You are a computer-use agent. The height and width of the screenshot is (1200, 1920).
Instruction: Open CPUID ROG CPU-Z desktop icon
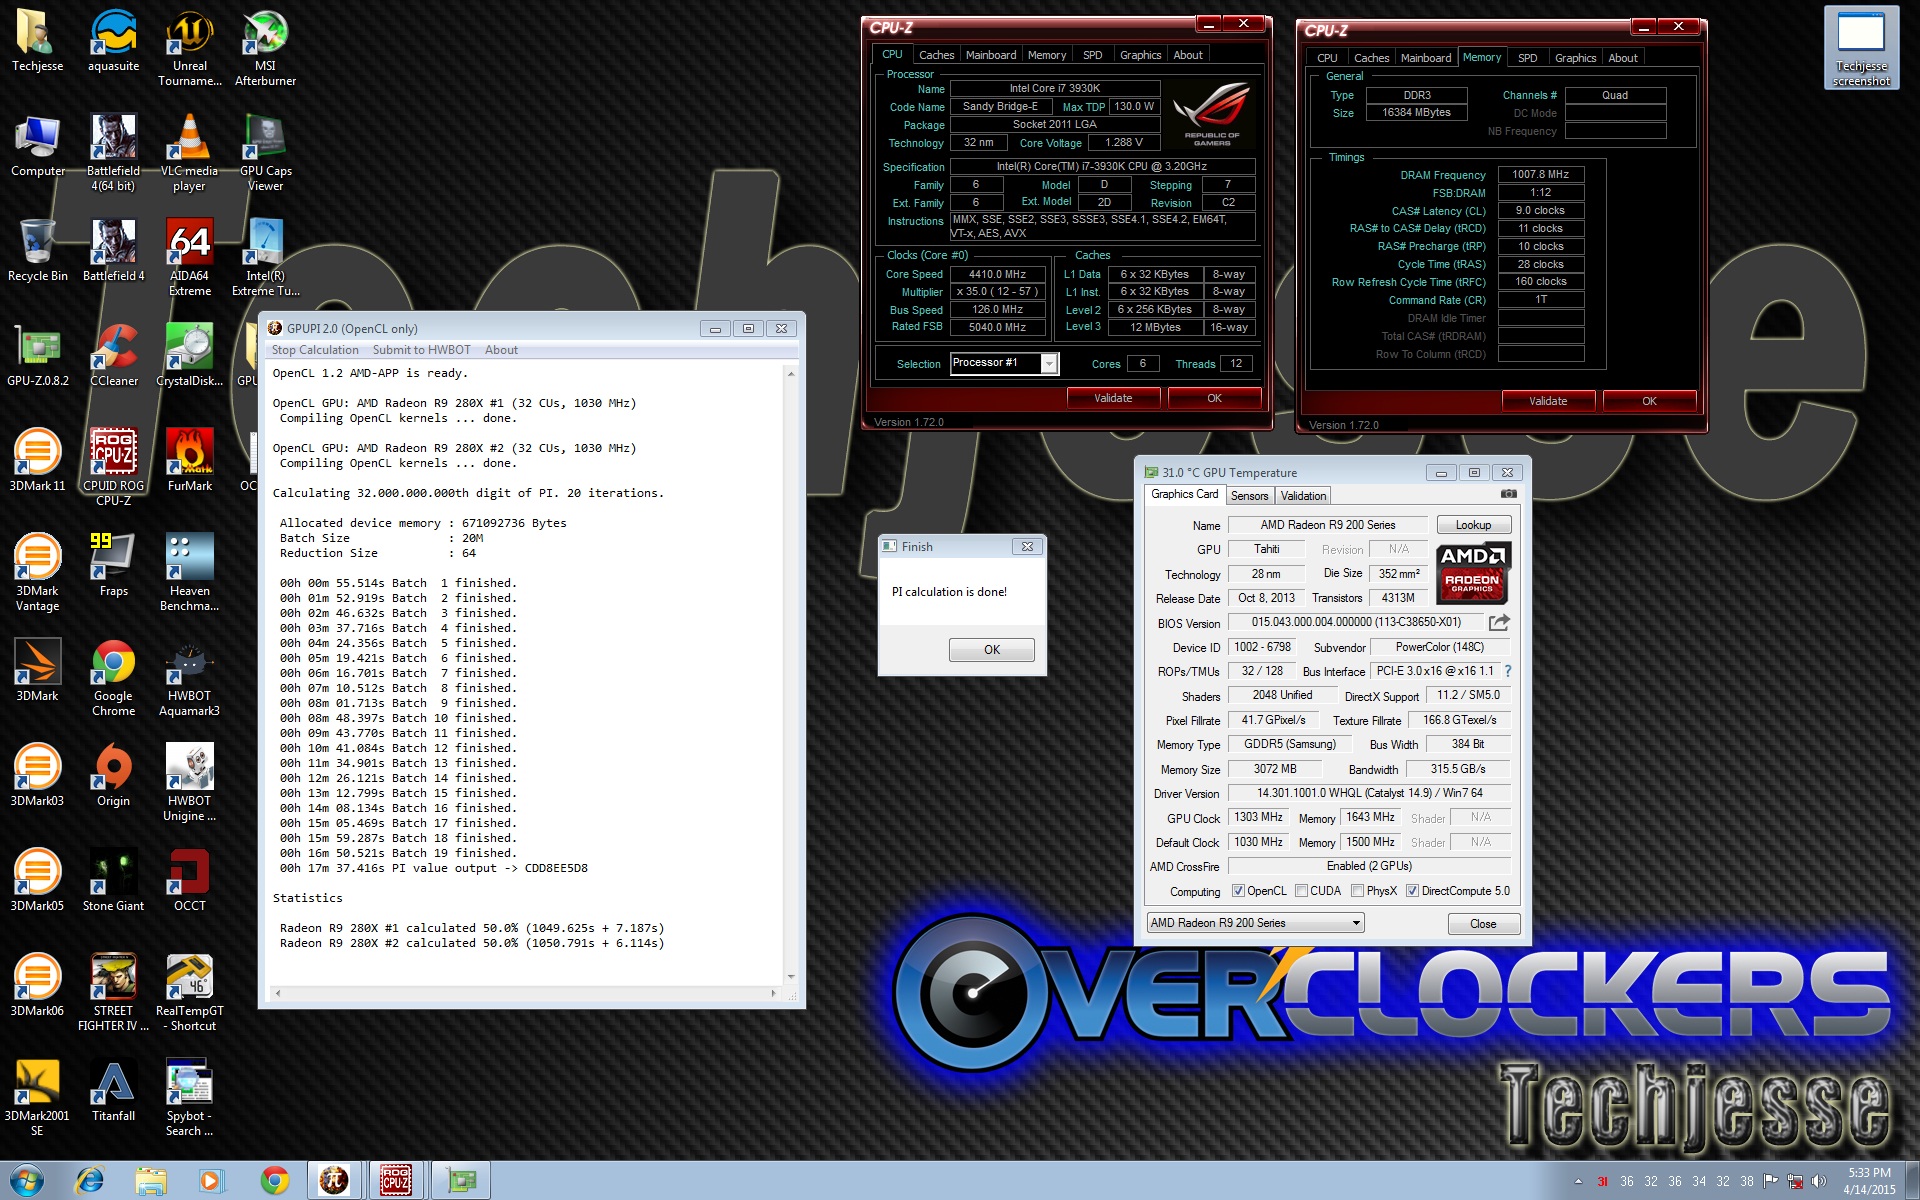click(x=113, y=469)
